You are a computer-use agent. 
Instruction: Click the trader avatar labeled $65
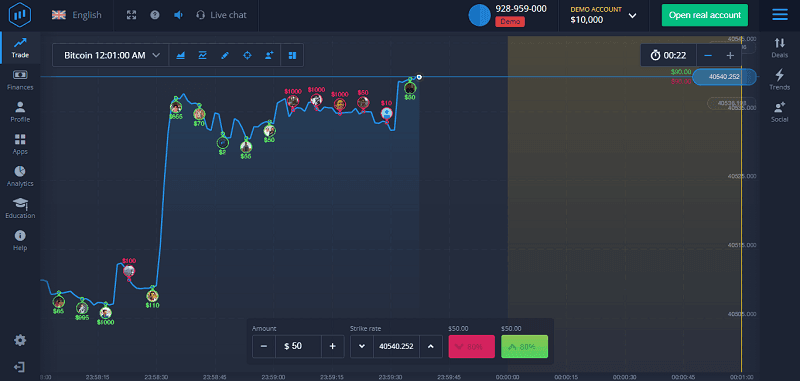pos(59,302)
